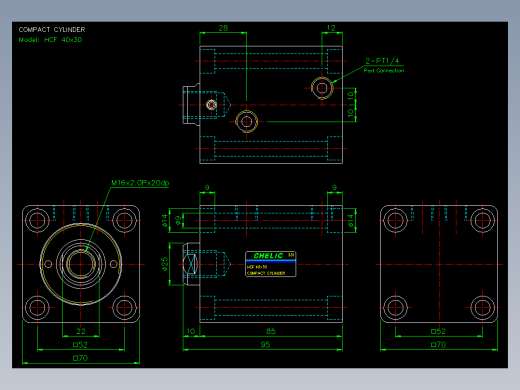Click the Port Connection note
This screenshot has height=390, width=520.
point(384,71)
